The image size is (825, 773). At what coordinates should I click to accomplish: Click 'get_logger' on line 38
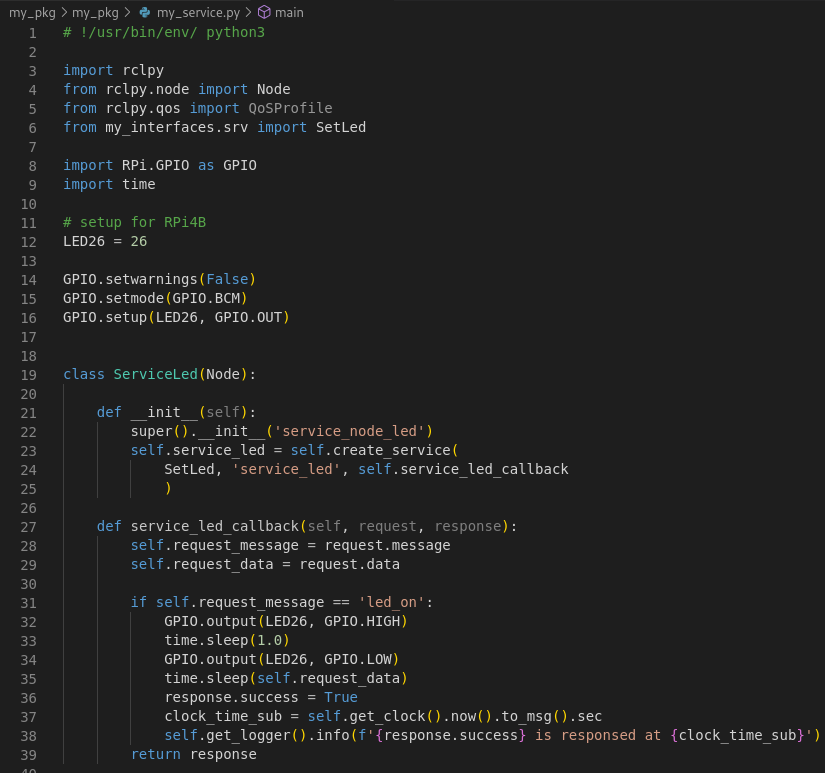[248, 735]
